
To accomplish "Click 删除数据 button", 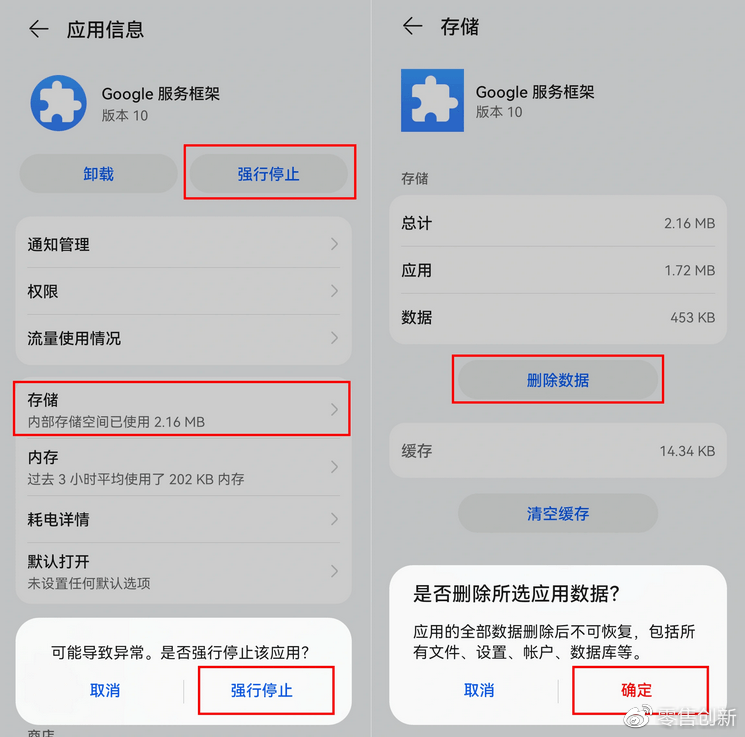I will [x=558, y=380].
